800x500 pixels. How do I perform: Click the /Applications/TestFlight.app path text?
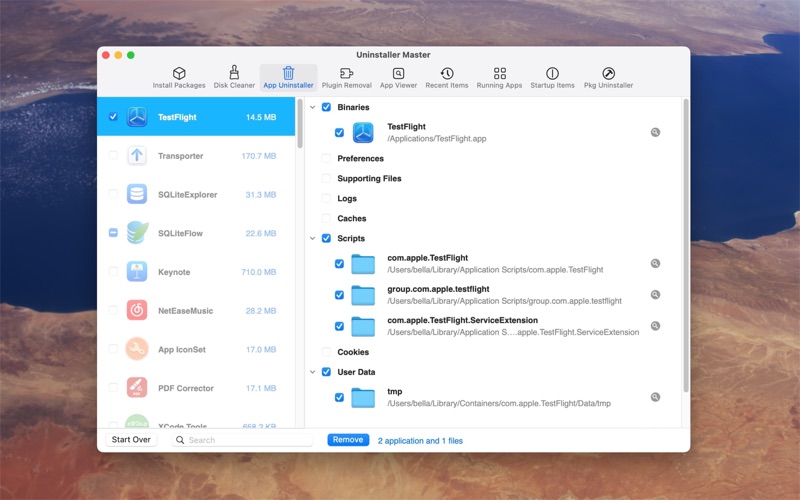pos(437,139)
